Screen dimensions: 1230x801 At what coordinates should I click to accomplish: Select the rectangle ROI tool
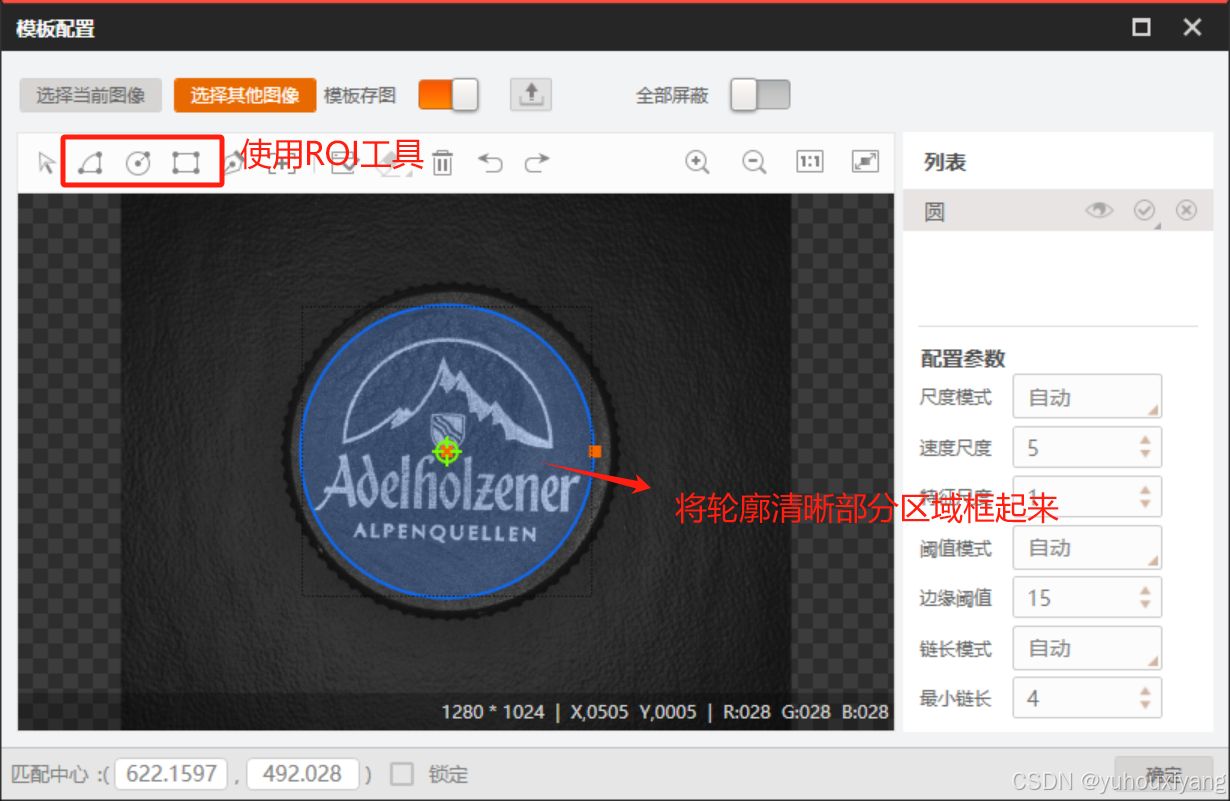tap(186, 162)
